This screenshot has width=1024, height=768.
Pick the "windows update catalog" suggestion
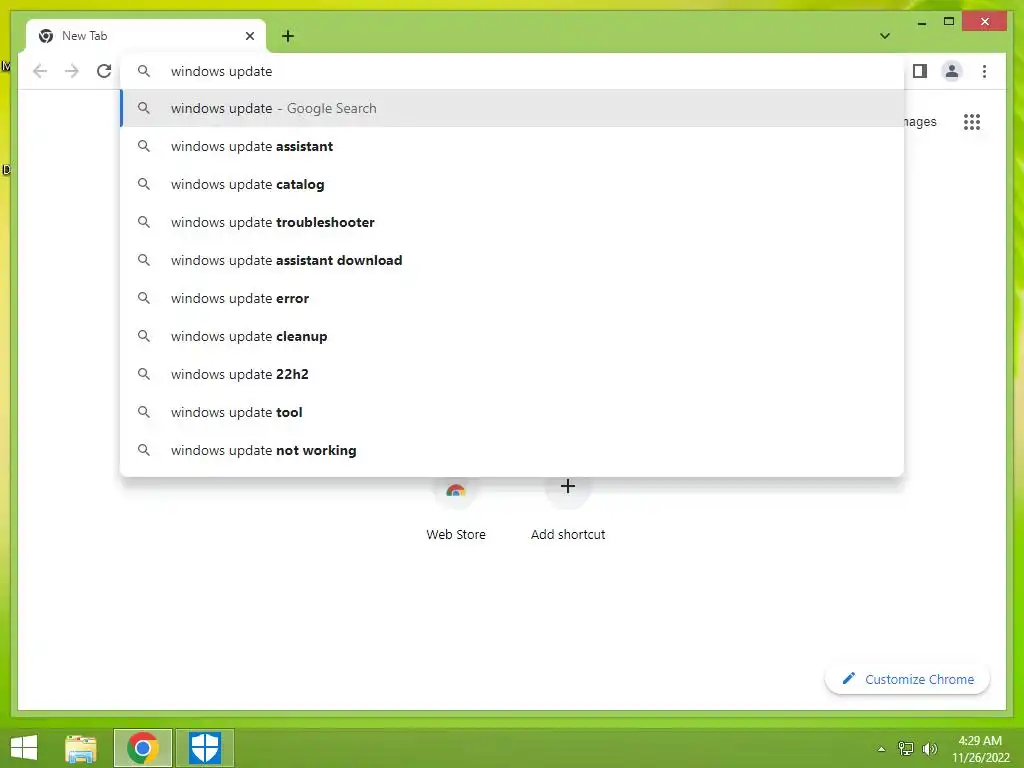(x=512, y=184)
